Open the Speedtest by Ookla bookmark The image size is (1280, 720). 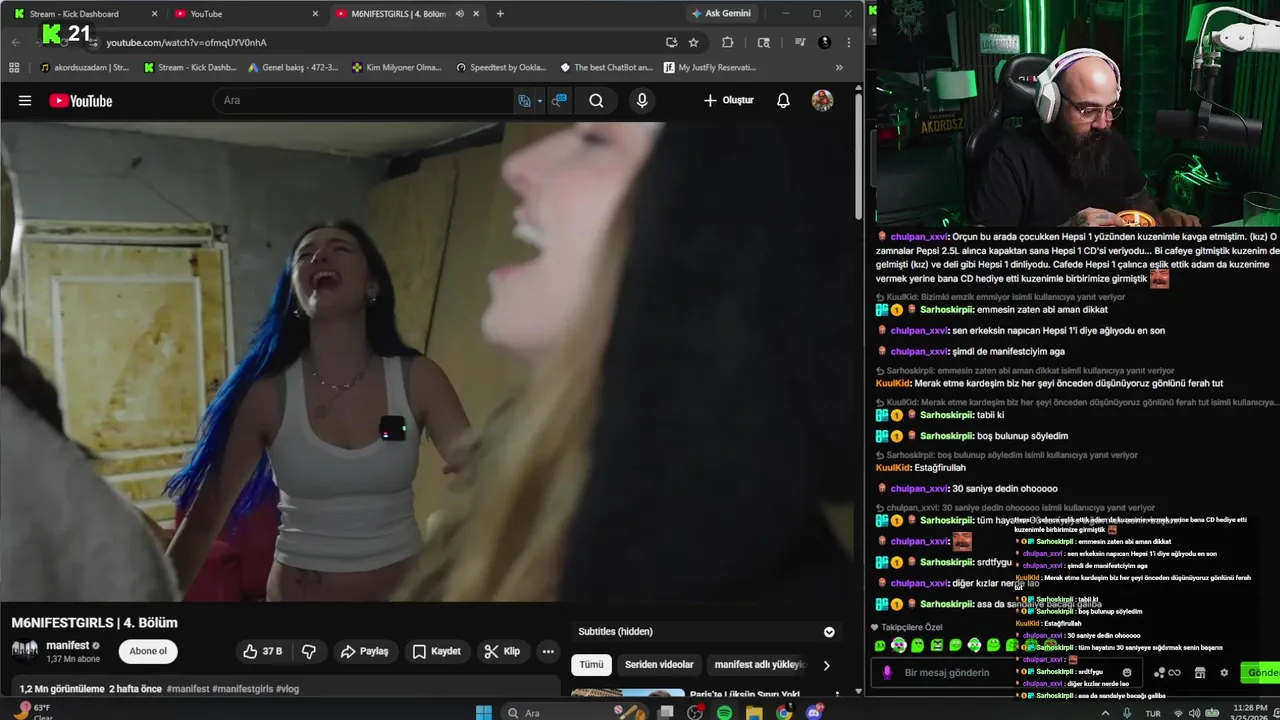point(501,67)
